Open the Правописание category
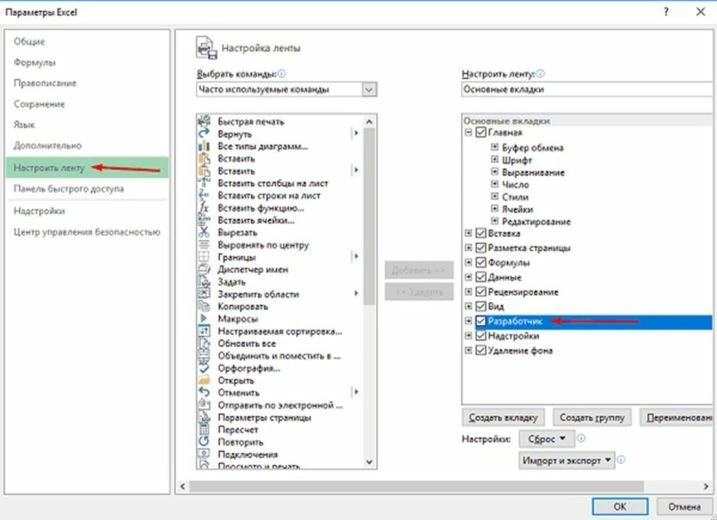Screen dimensions: 717x520 click(x=45, y=83)
